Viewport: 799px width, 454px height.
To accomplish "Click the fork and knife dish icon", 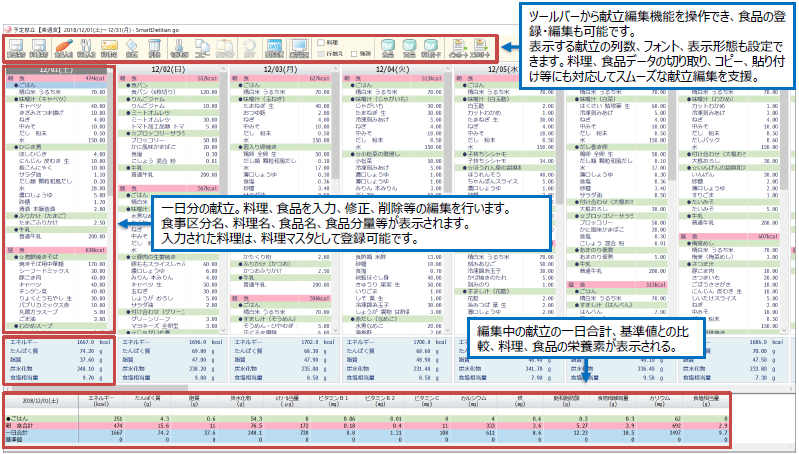I will (x=86, y=46).
